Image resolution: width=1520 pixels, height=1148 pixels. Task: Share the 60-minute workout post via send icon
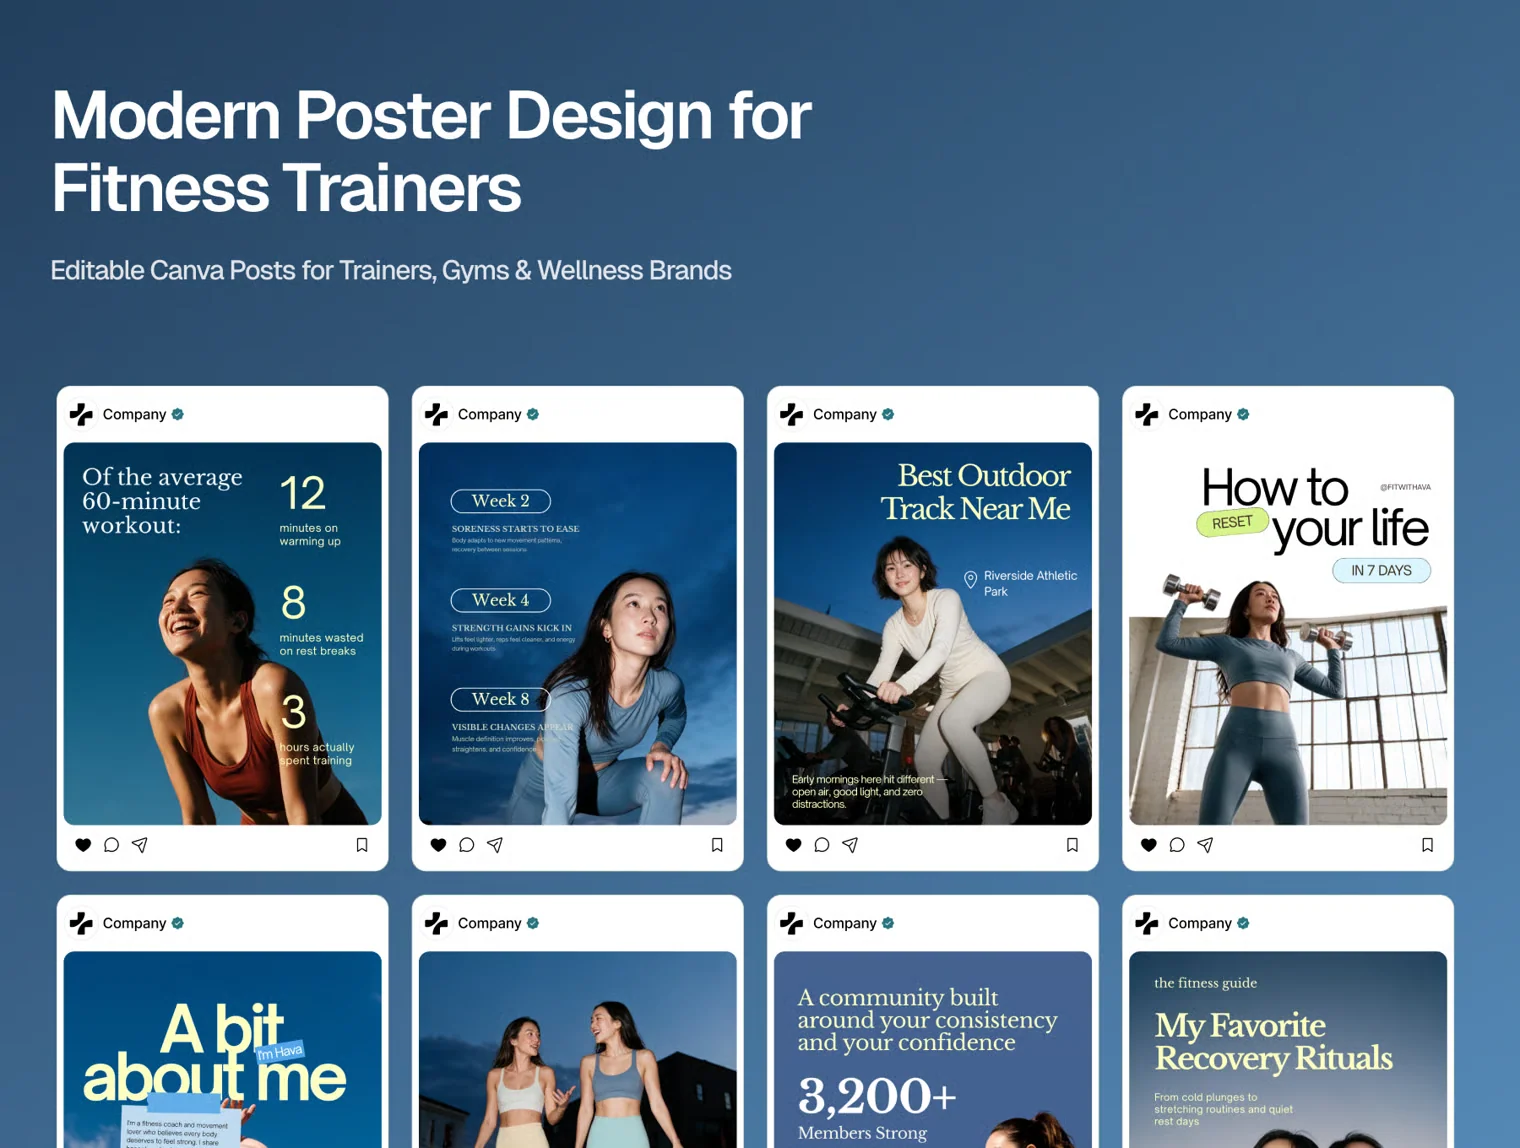coord(140,845)
